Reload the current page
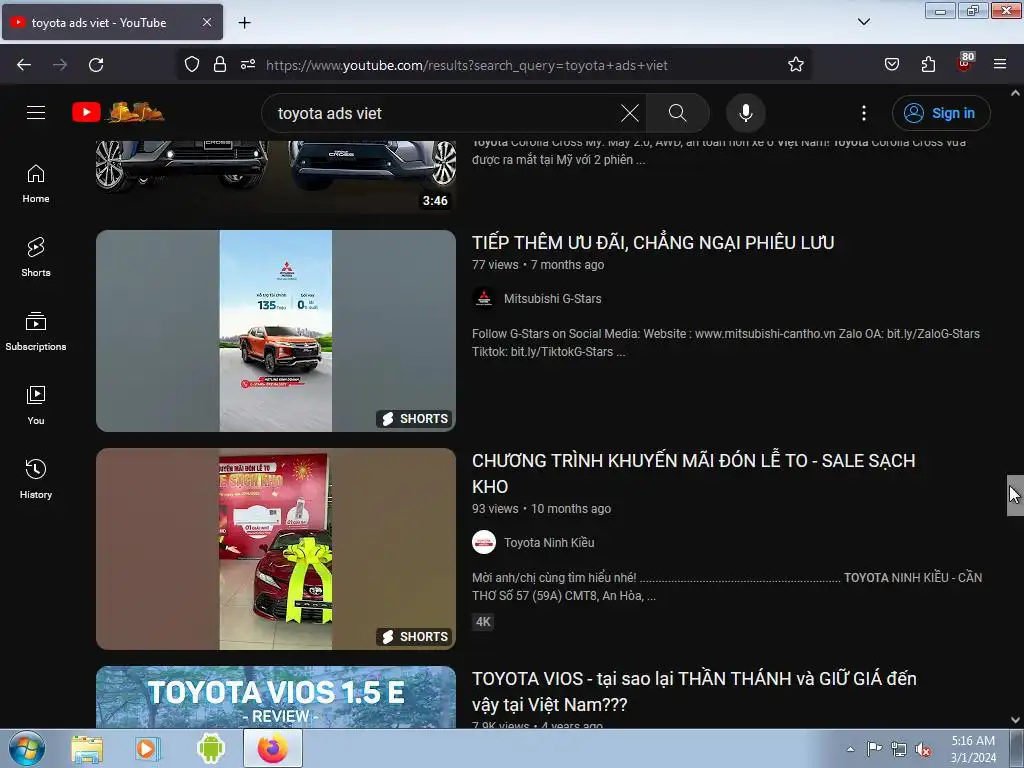Screen dimensions: 1024x768 96,65
